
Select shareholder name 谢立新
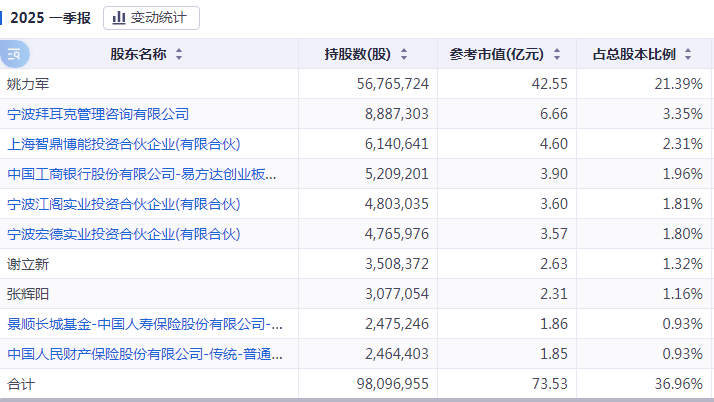(x=28, y=264)
